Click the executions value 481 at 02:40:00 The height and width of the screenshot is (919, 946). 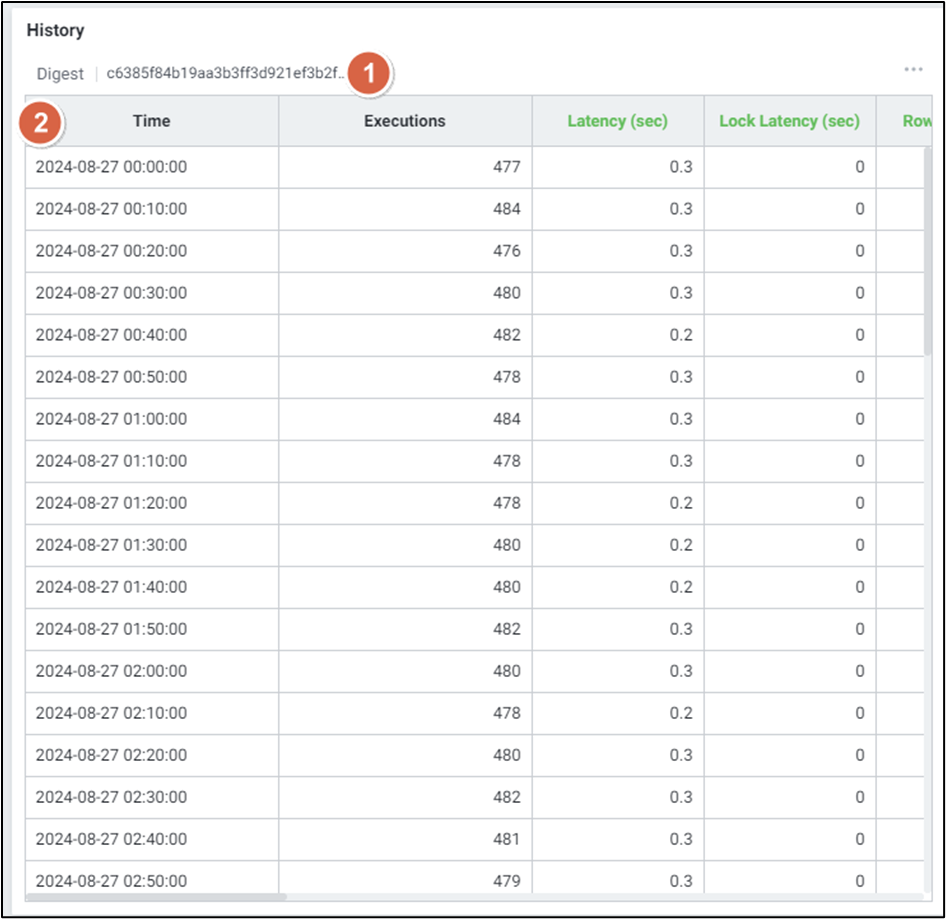[x=506, y=839]
